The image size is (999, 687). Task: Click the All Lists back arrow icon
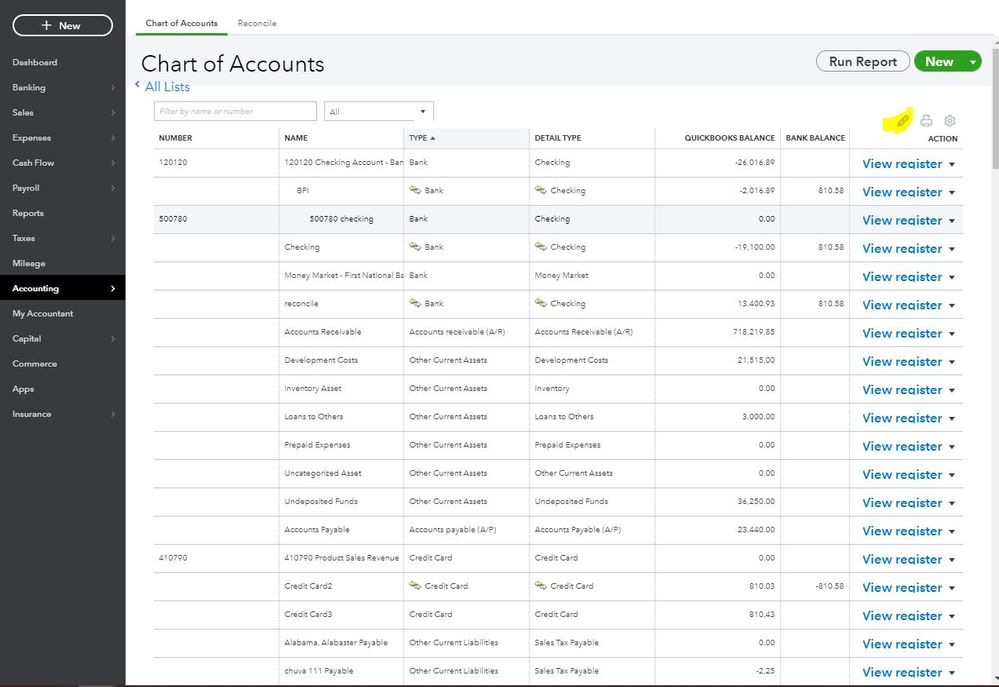pyautogui.click(x=137, y=85)
